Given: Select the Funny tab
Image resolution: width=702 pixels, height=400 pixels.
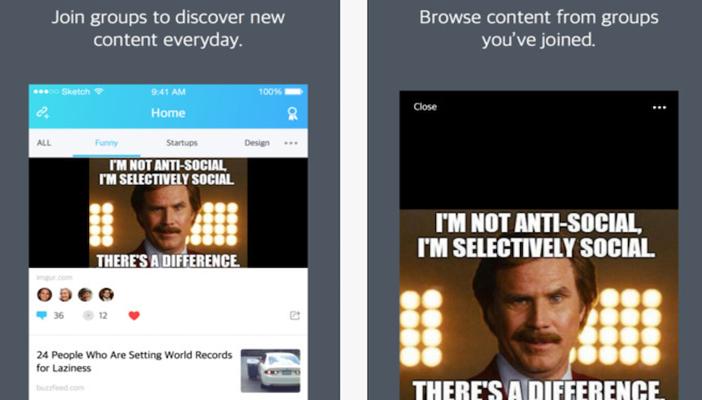Looking at the screenshot, I should pyautogui.click(x=106, y=143).
